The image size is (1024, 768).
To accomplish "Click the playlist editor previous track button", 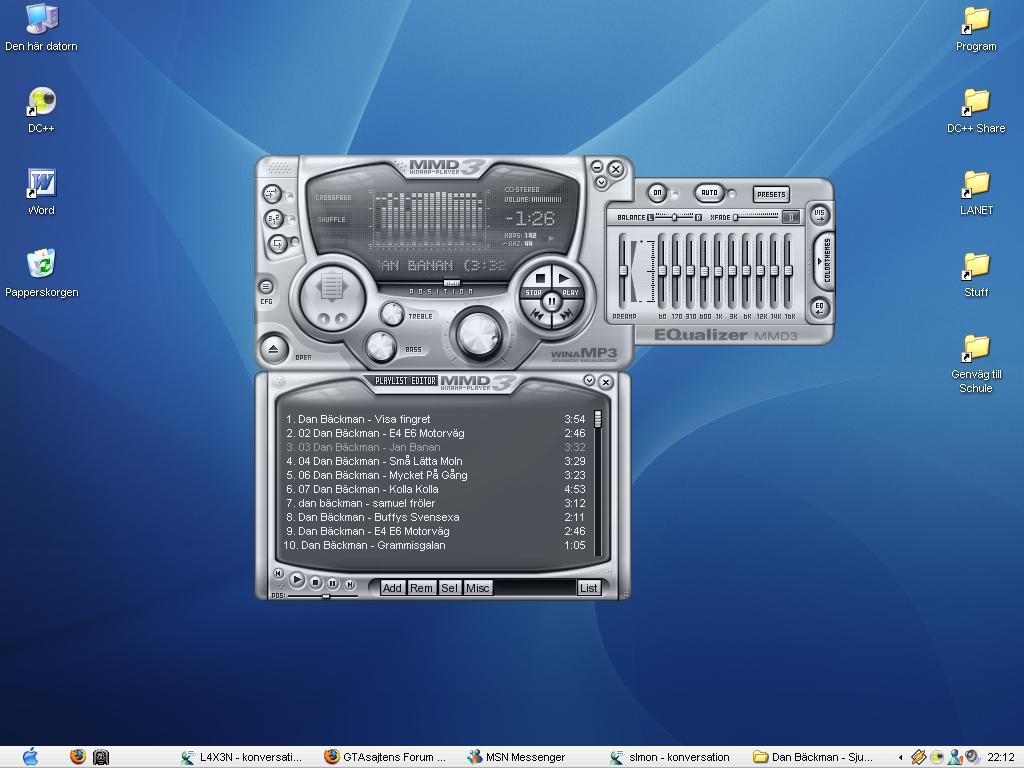I will click(x=279, y=573).
